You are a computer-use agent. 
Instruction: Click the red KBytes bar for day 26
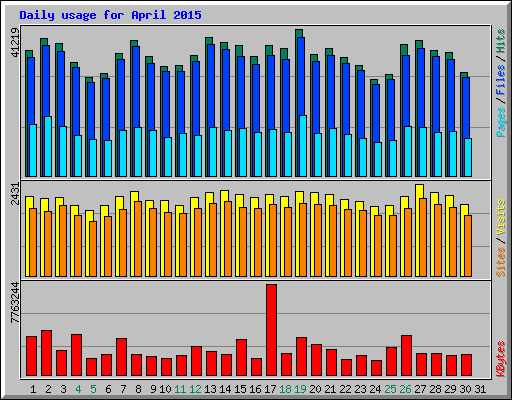tap(406, 356)
